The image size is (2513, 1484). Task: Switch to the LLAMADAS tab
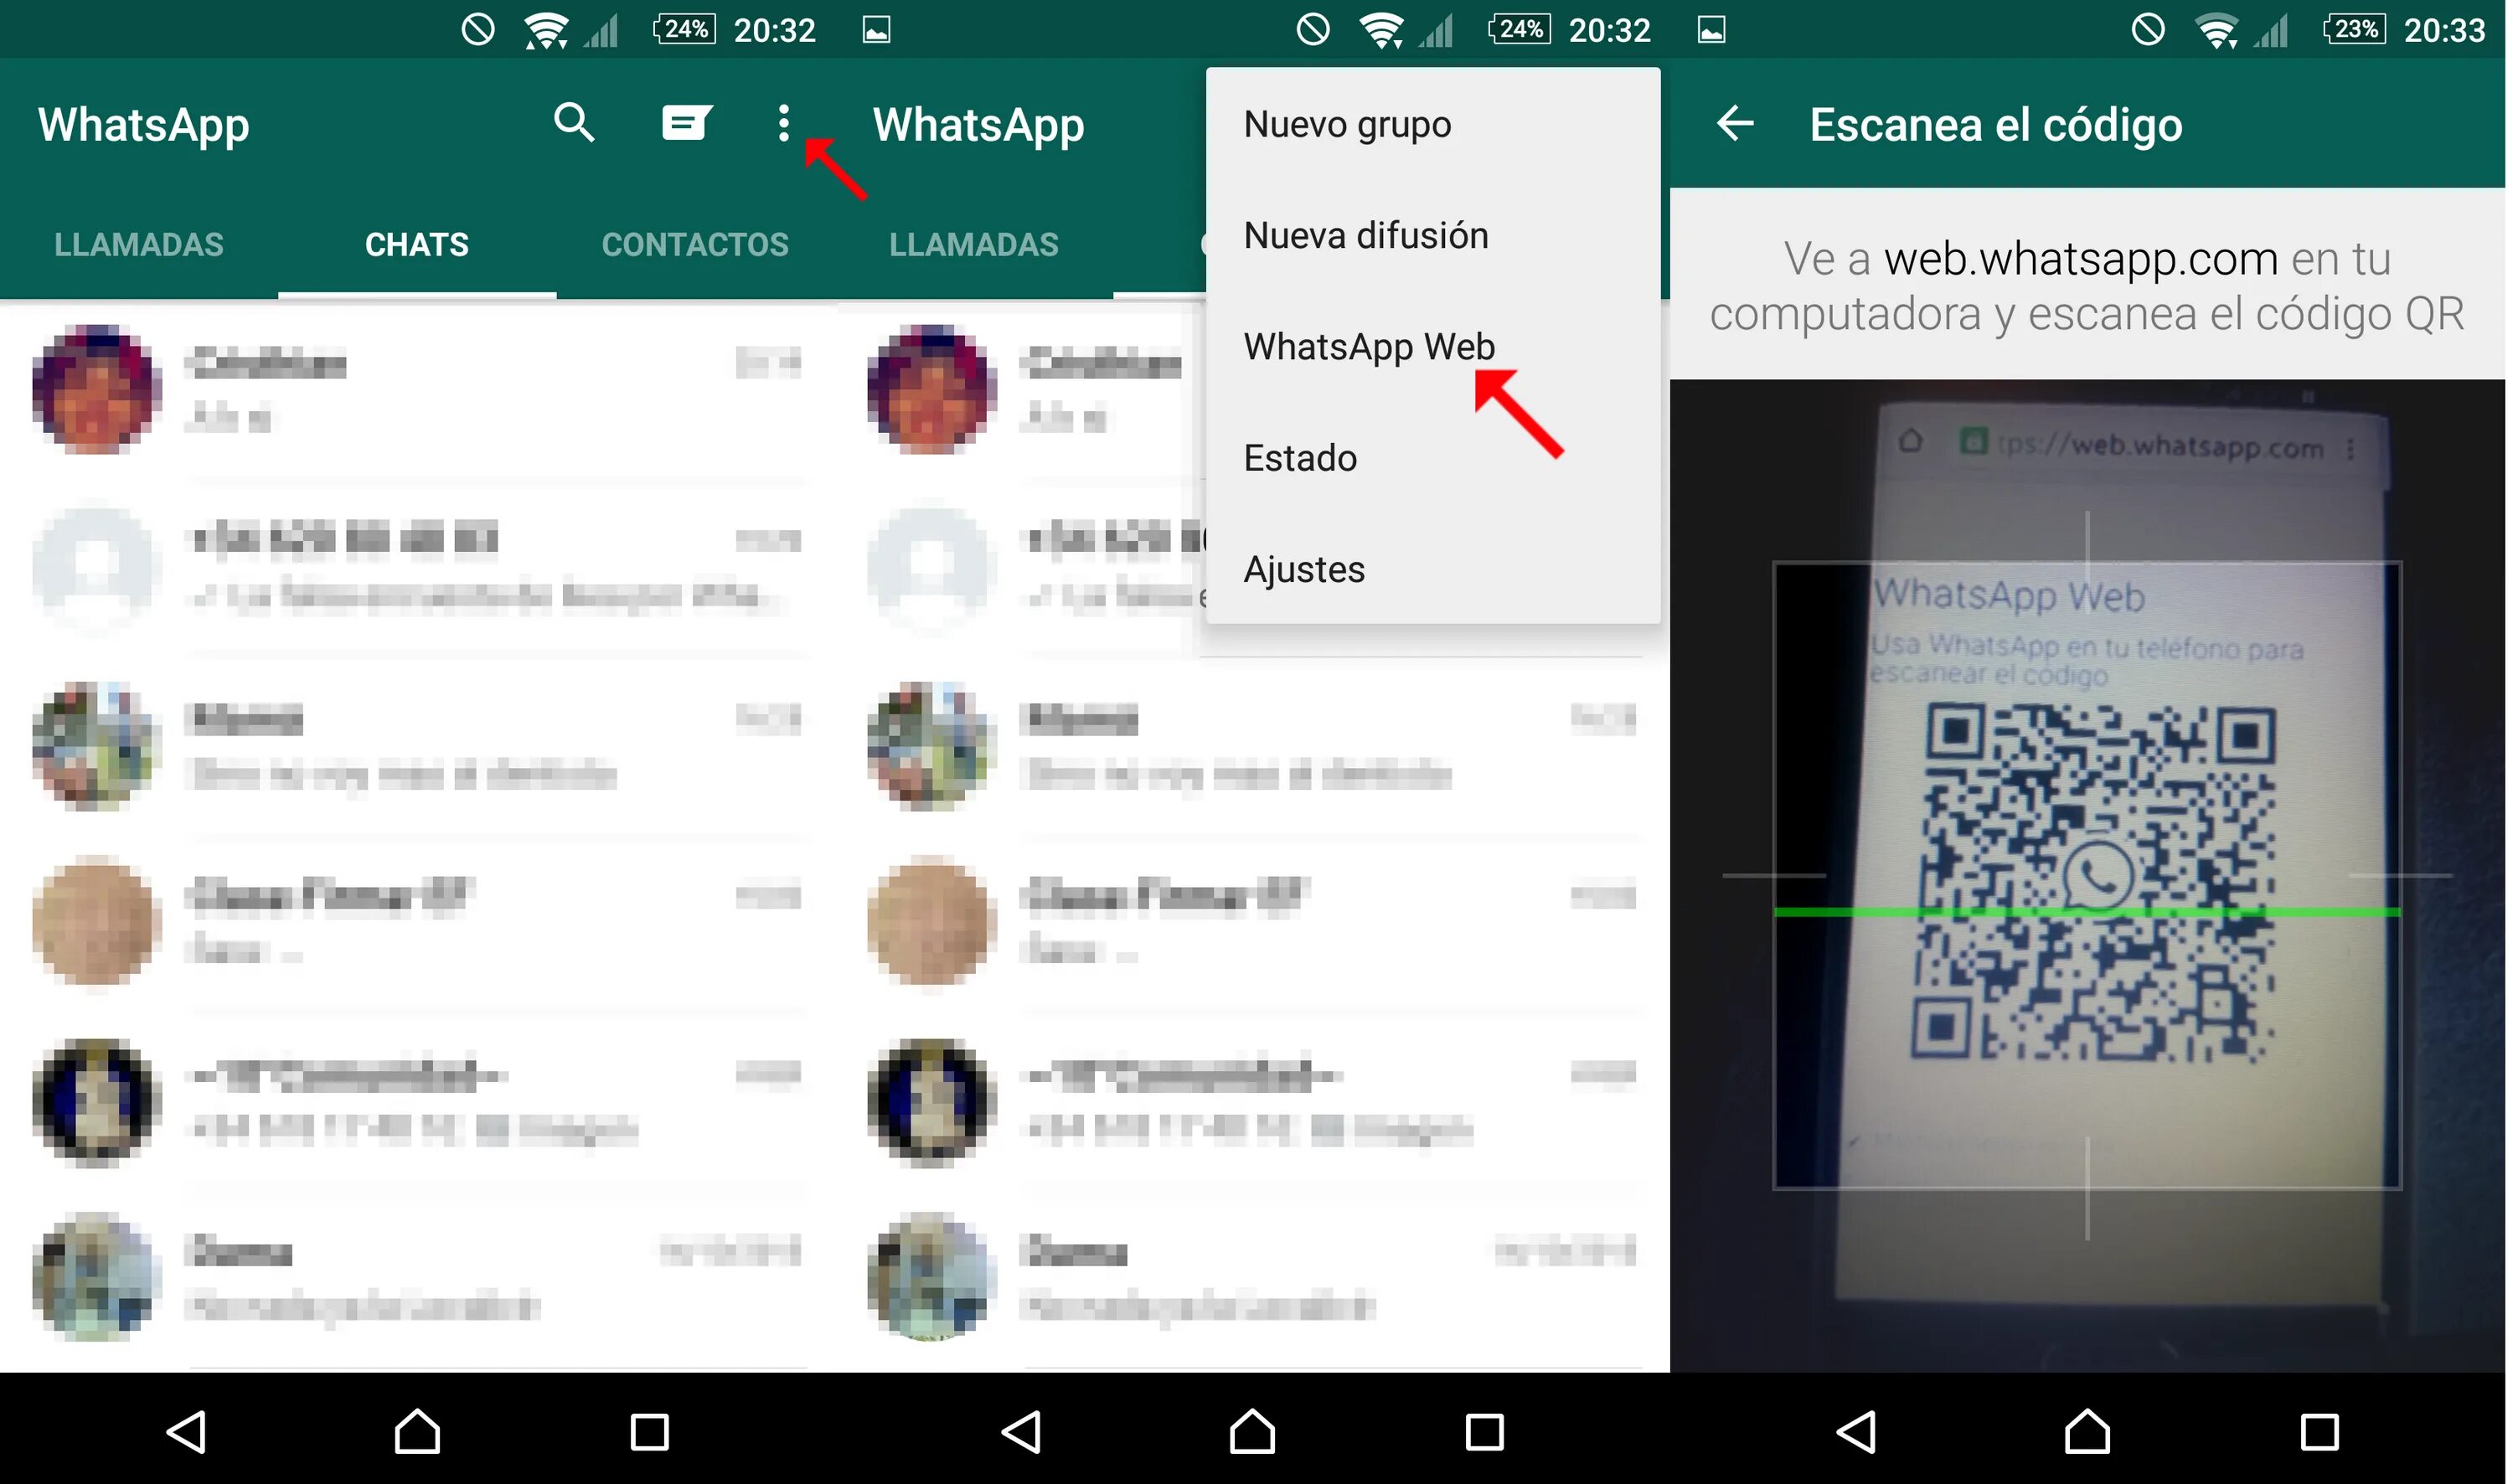coord(132,245)
